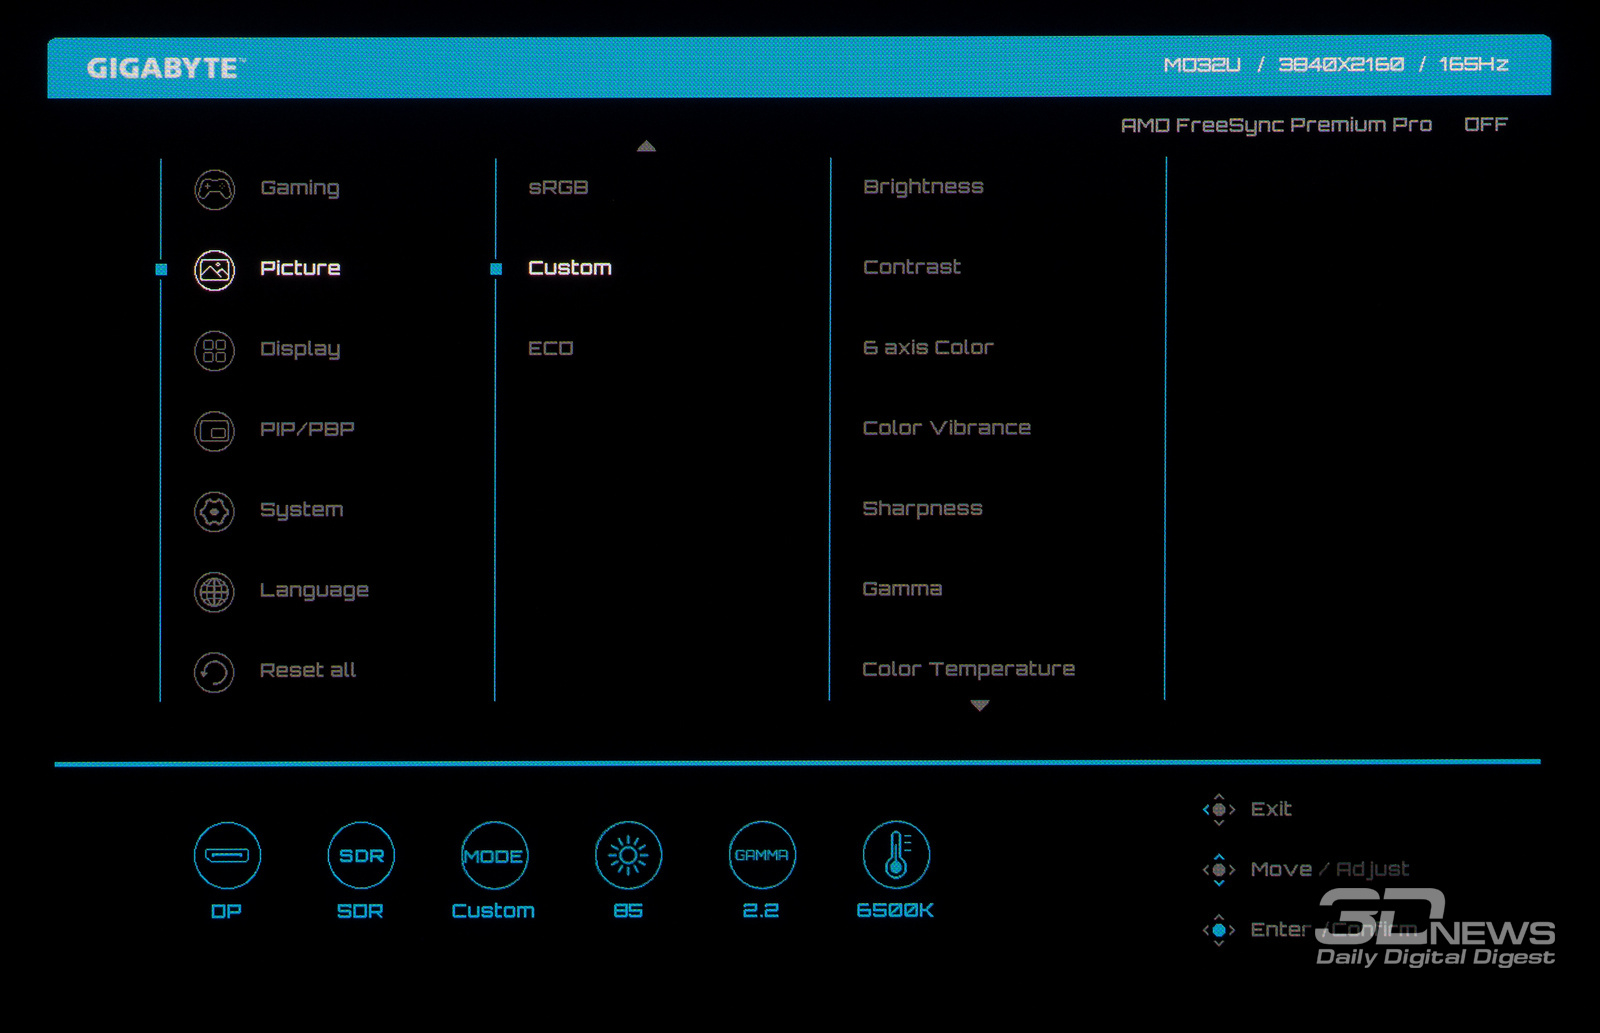Select the Color Temperature option
The height and width of the screenshot is (1033, 1600).
pyautogui.click(x=969, y=670)
